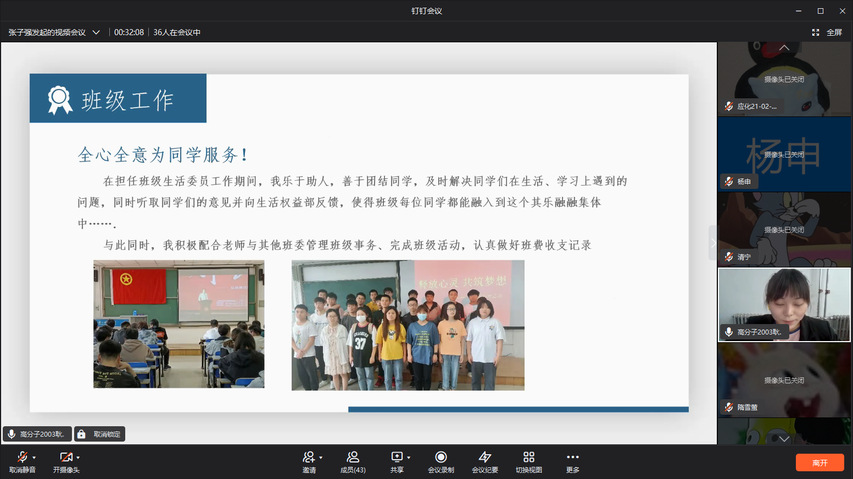Image resolution: width=853 pixels, height=479 pixels.
Task: Open the 更多 more options menu
Action: pos(572,457)
